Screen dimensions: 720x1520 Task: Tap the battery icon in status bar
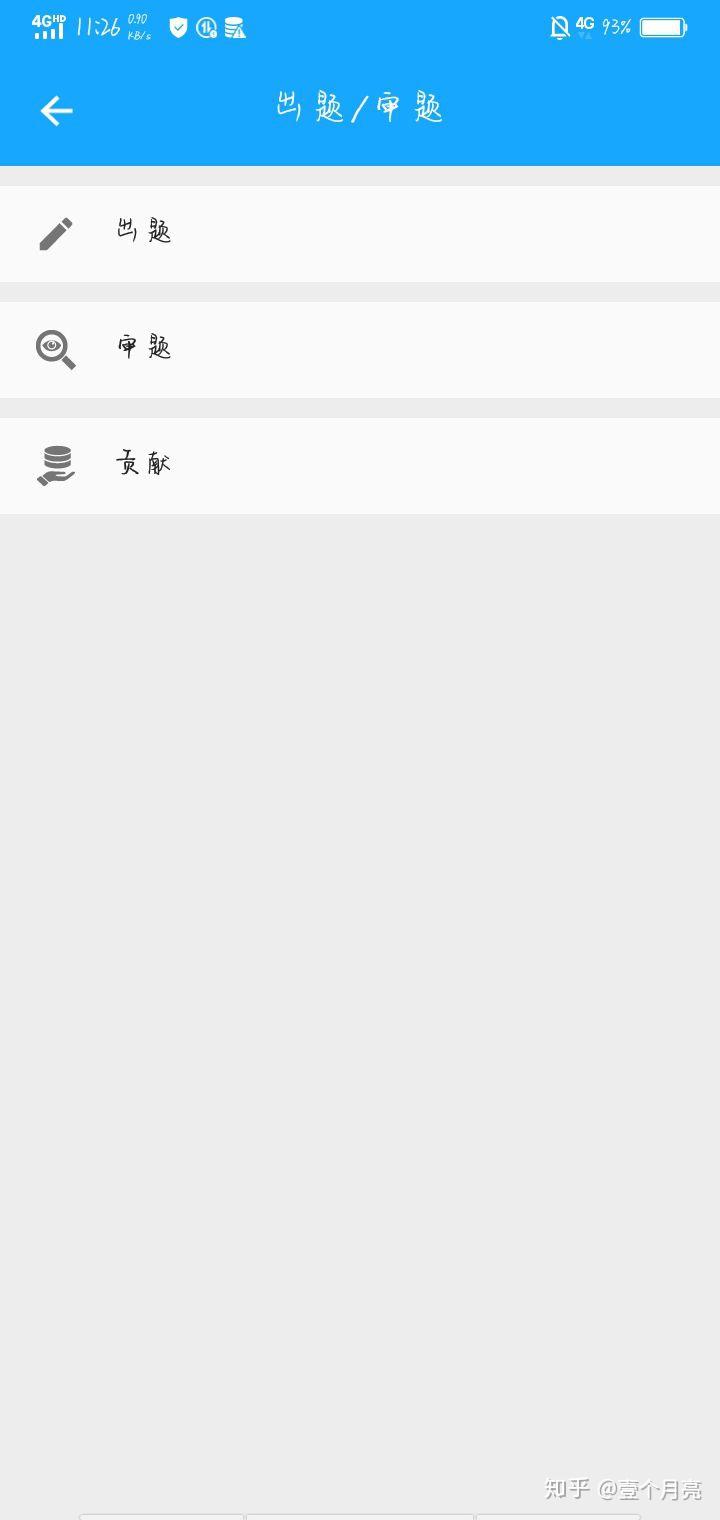click(663, 27)
